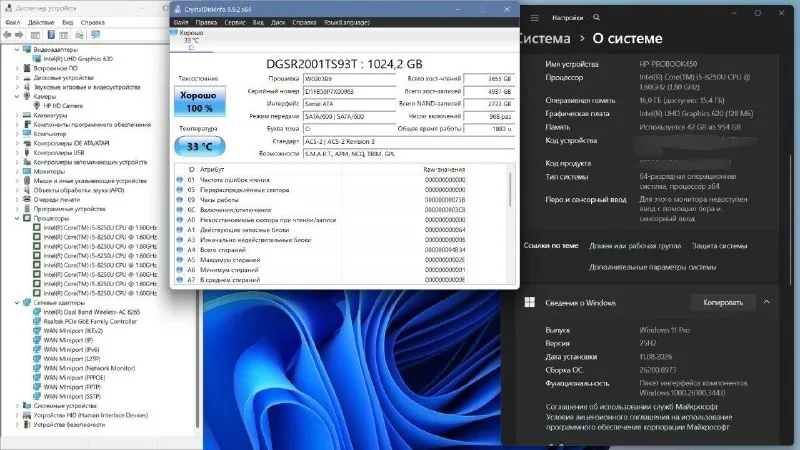Image resolution: width=800 pixels, height=450 pixels.
Task: Collapse the Сетевые адаптеры tree node
Action: click(x=17, y=303)
